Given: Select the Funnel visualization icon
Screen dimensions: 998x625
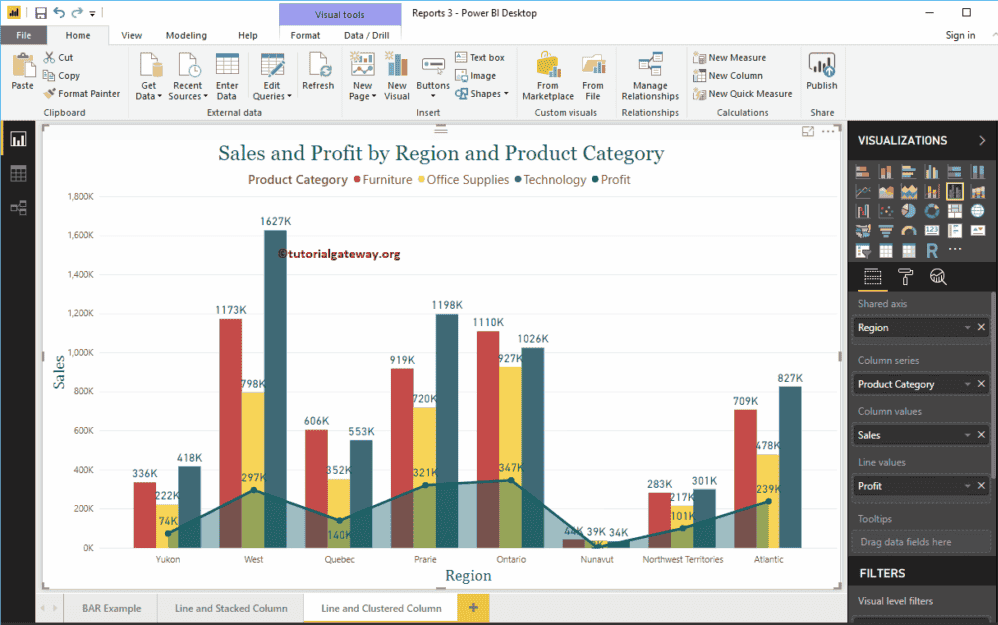Looking at the screenshot, I should (x=886, y=230).
